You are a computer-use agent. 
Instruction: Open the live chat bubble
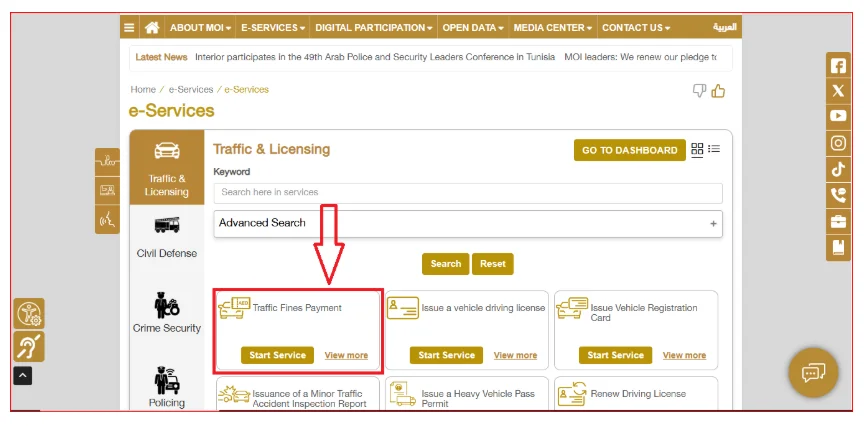click(813, 372)
